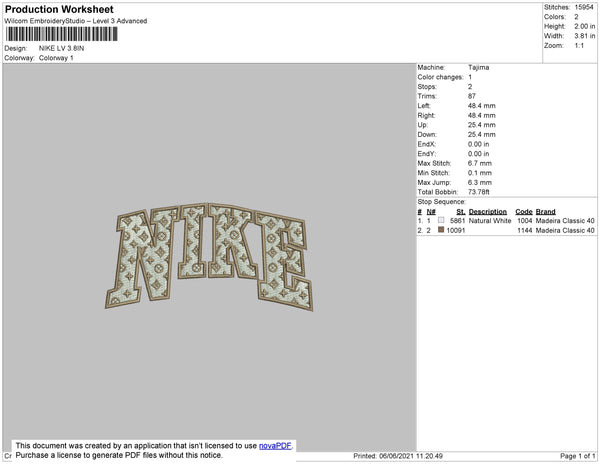
Task: Select the trims value 87
Action: (x=471, y=96)
